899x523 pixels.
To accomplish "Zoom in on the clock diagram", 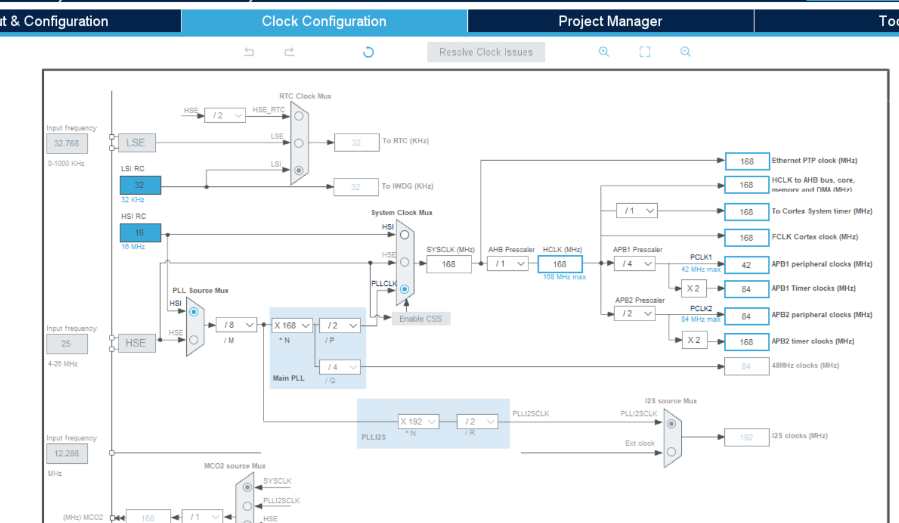I will (x=604, y=52).
